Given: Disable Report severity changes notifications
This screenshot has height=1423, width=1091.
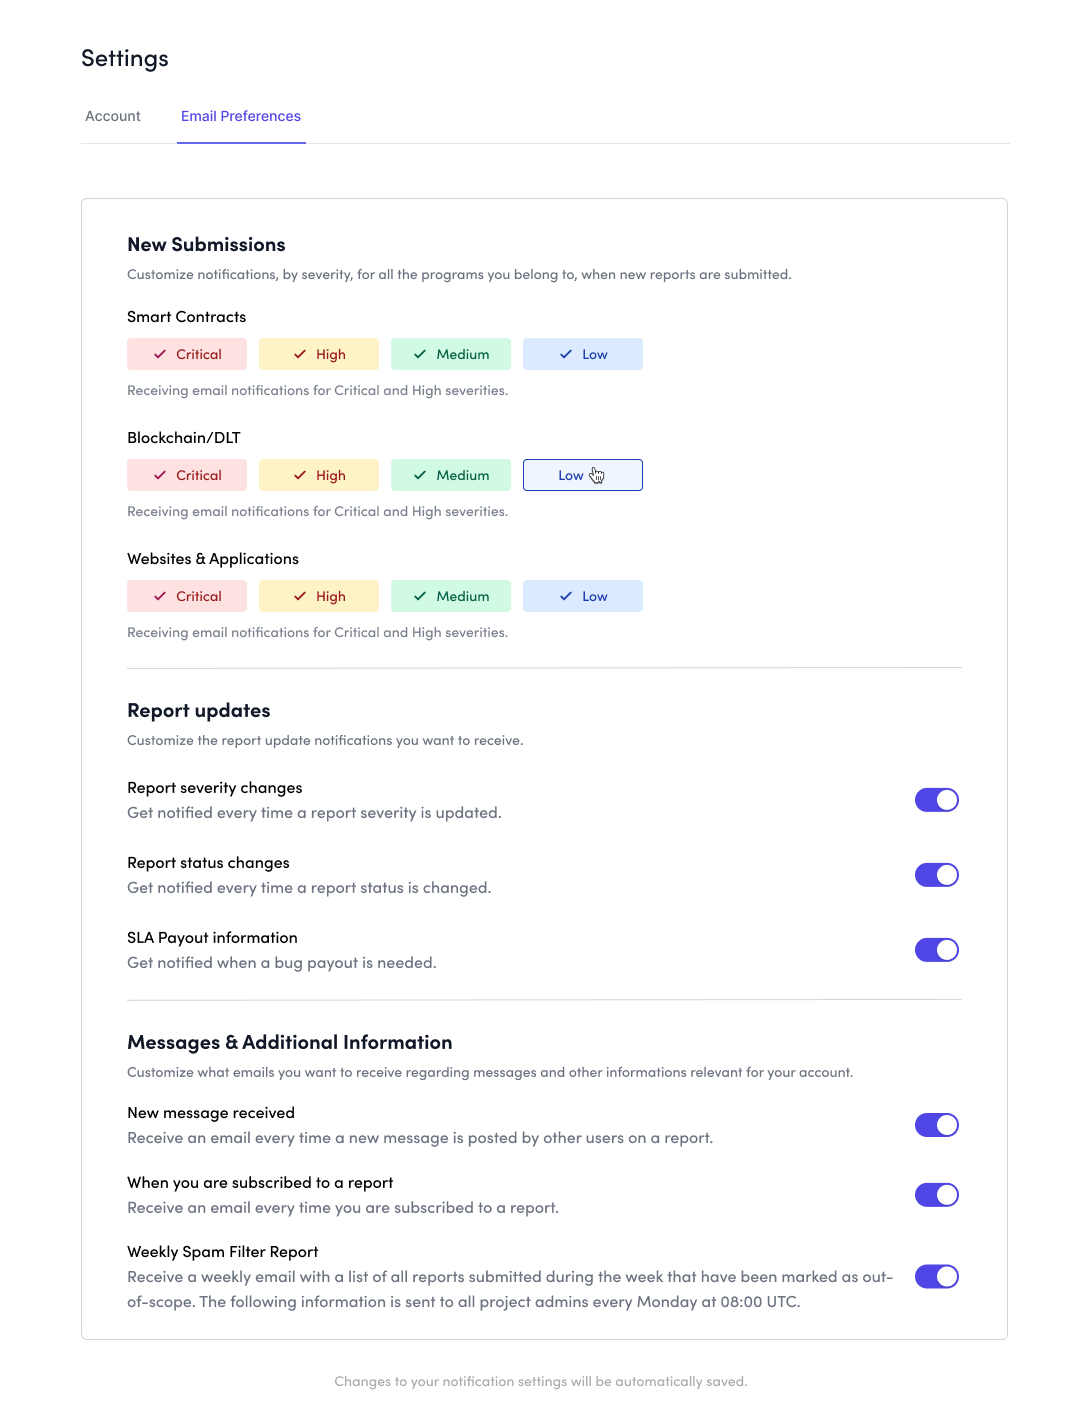Looking at the screenshot, I should 936,799.
